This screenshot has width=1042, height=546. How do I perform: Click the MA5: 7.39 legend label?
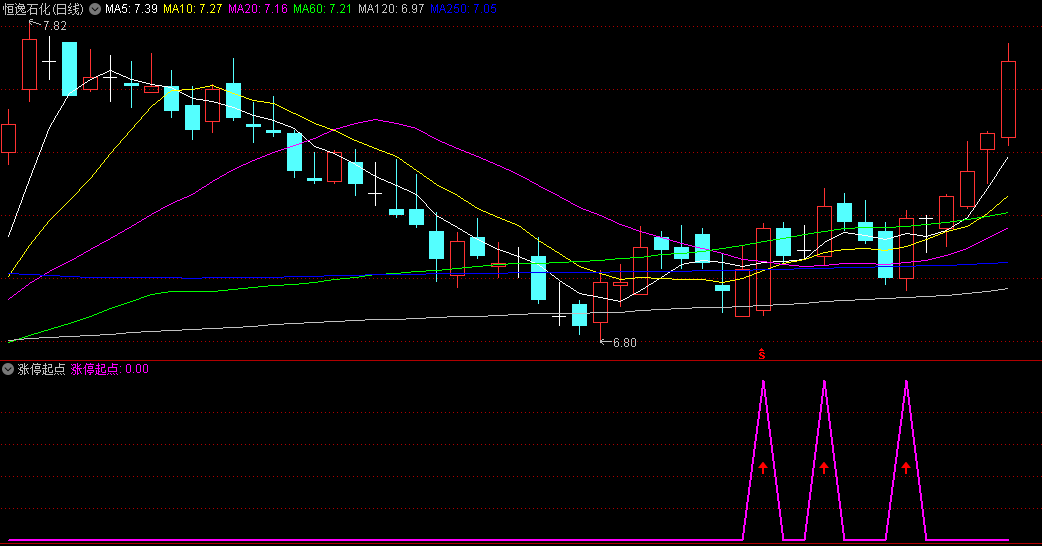132,9
